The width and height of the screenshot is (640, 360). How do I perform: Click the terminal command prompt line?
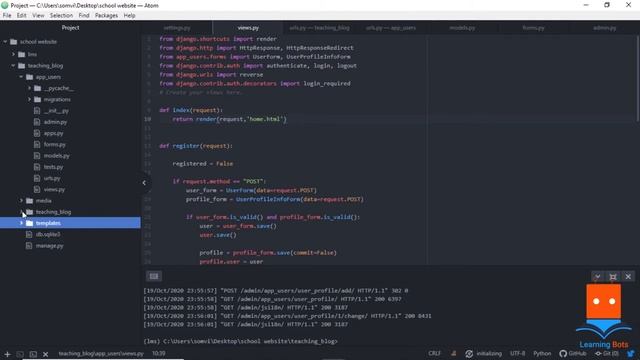point(240,341)
